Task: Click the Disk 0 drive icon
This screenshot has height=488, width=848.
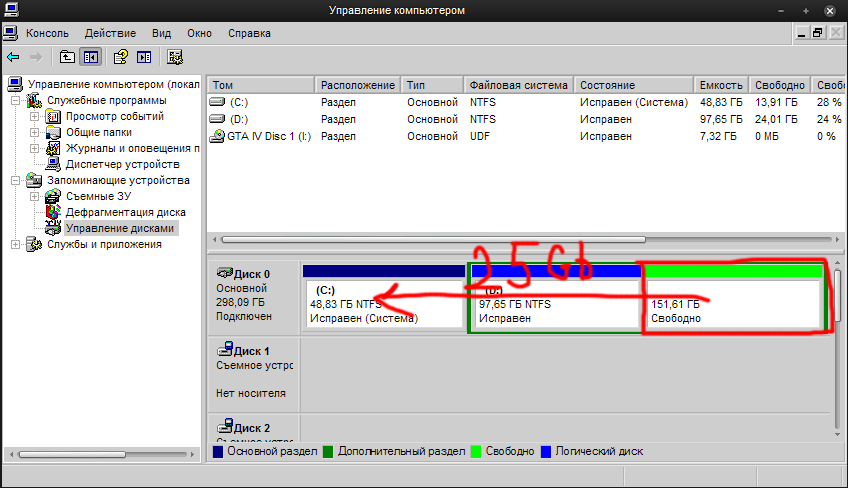Action: click(x=224, y=273)
